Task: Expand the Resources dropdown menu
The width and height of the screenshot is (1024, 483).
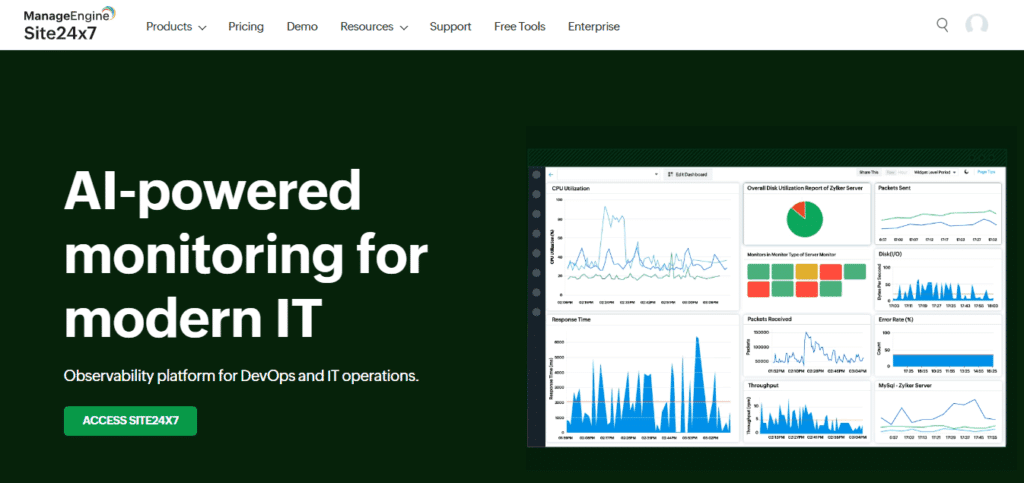Action: 373,27
